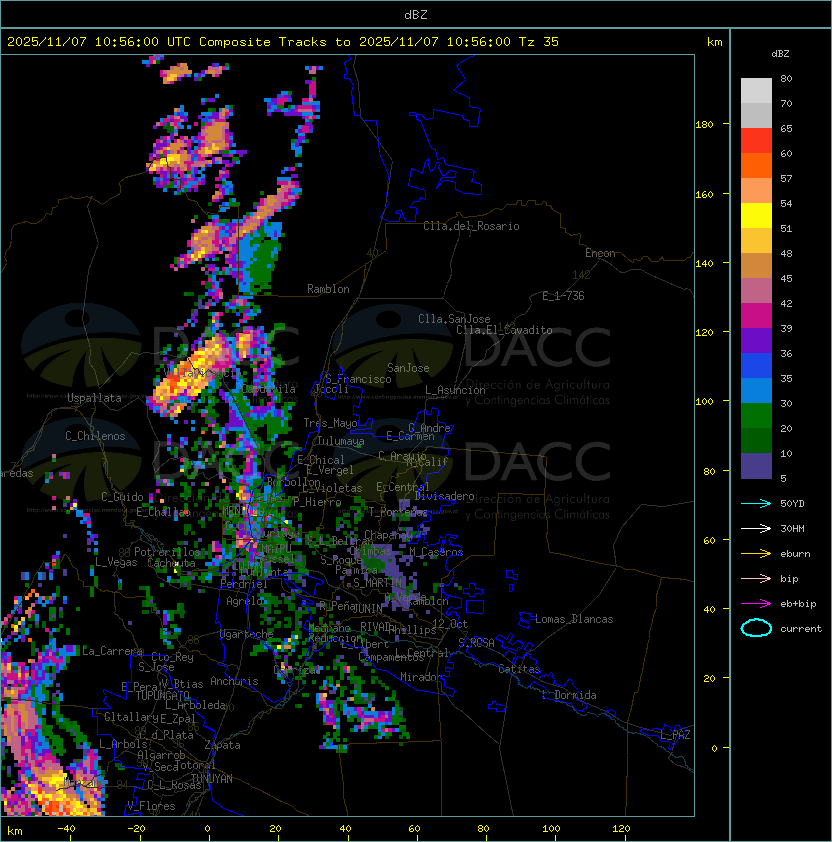Click the Composite Tracks timestamp header
Viewport: 832px width, 842px height.
tap(283, 42)
